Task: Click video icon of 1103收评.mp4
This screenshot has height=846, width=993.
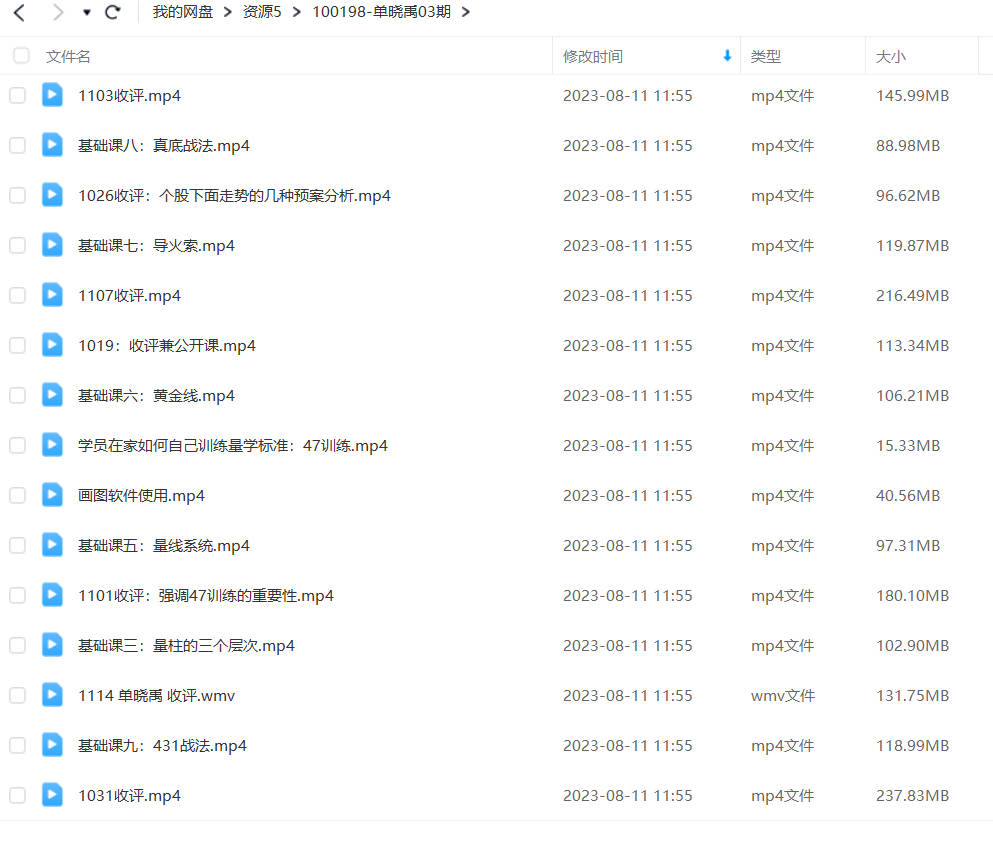Action: pos(52,95)
